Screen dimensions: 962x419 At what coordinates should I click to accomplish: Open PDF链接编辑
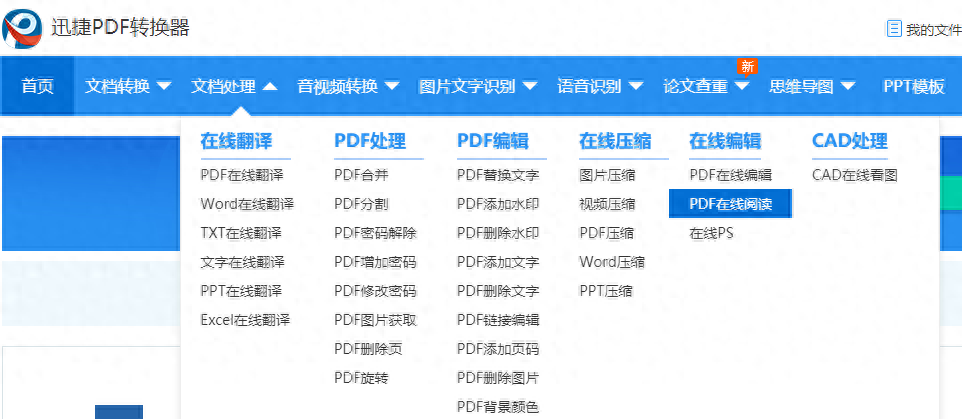[x=498, y=320]
